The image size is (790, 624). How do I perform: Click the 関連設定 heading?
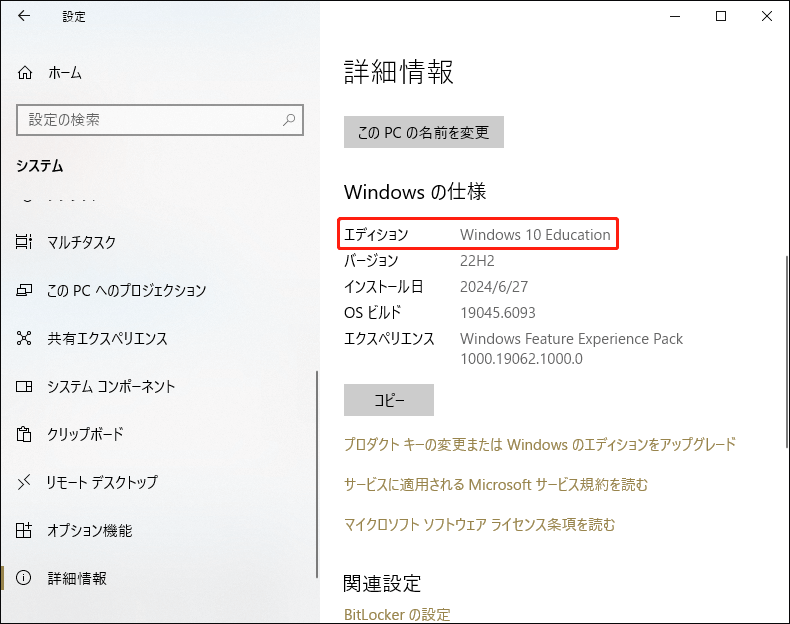(382, 583)
